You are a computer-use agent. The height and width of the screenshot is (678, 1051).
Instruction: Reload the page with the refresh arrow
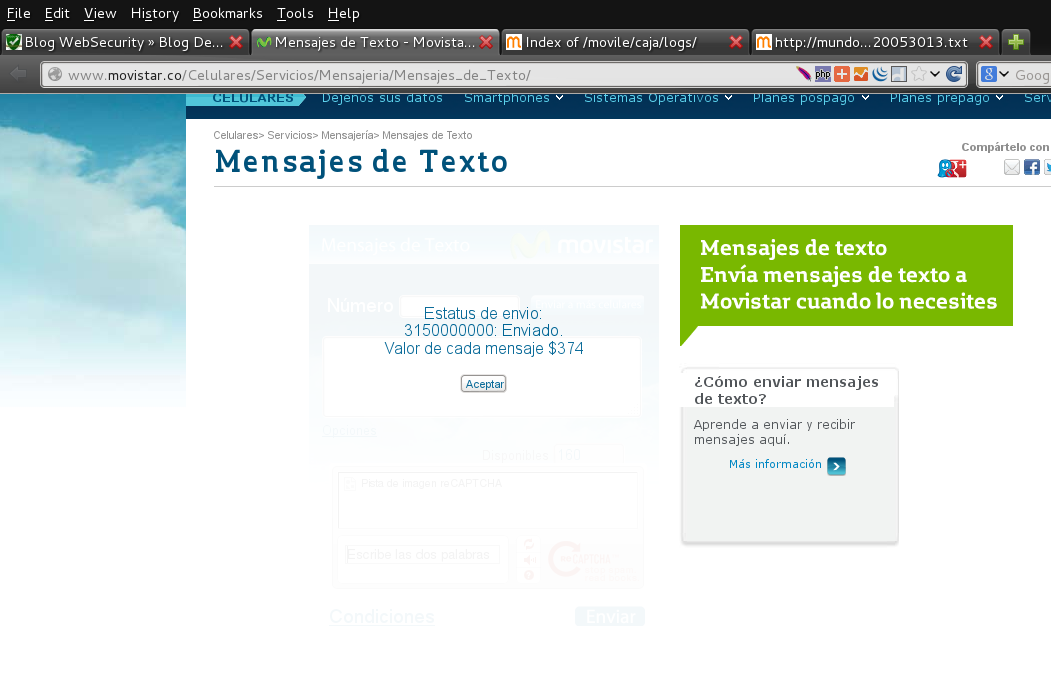(954, 74)
